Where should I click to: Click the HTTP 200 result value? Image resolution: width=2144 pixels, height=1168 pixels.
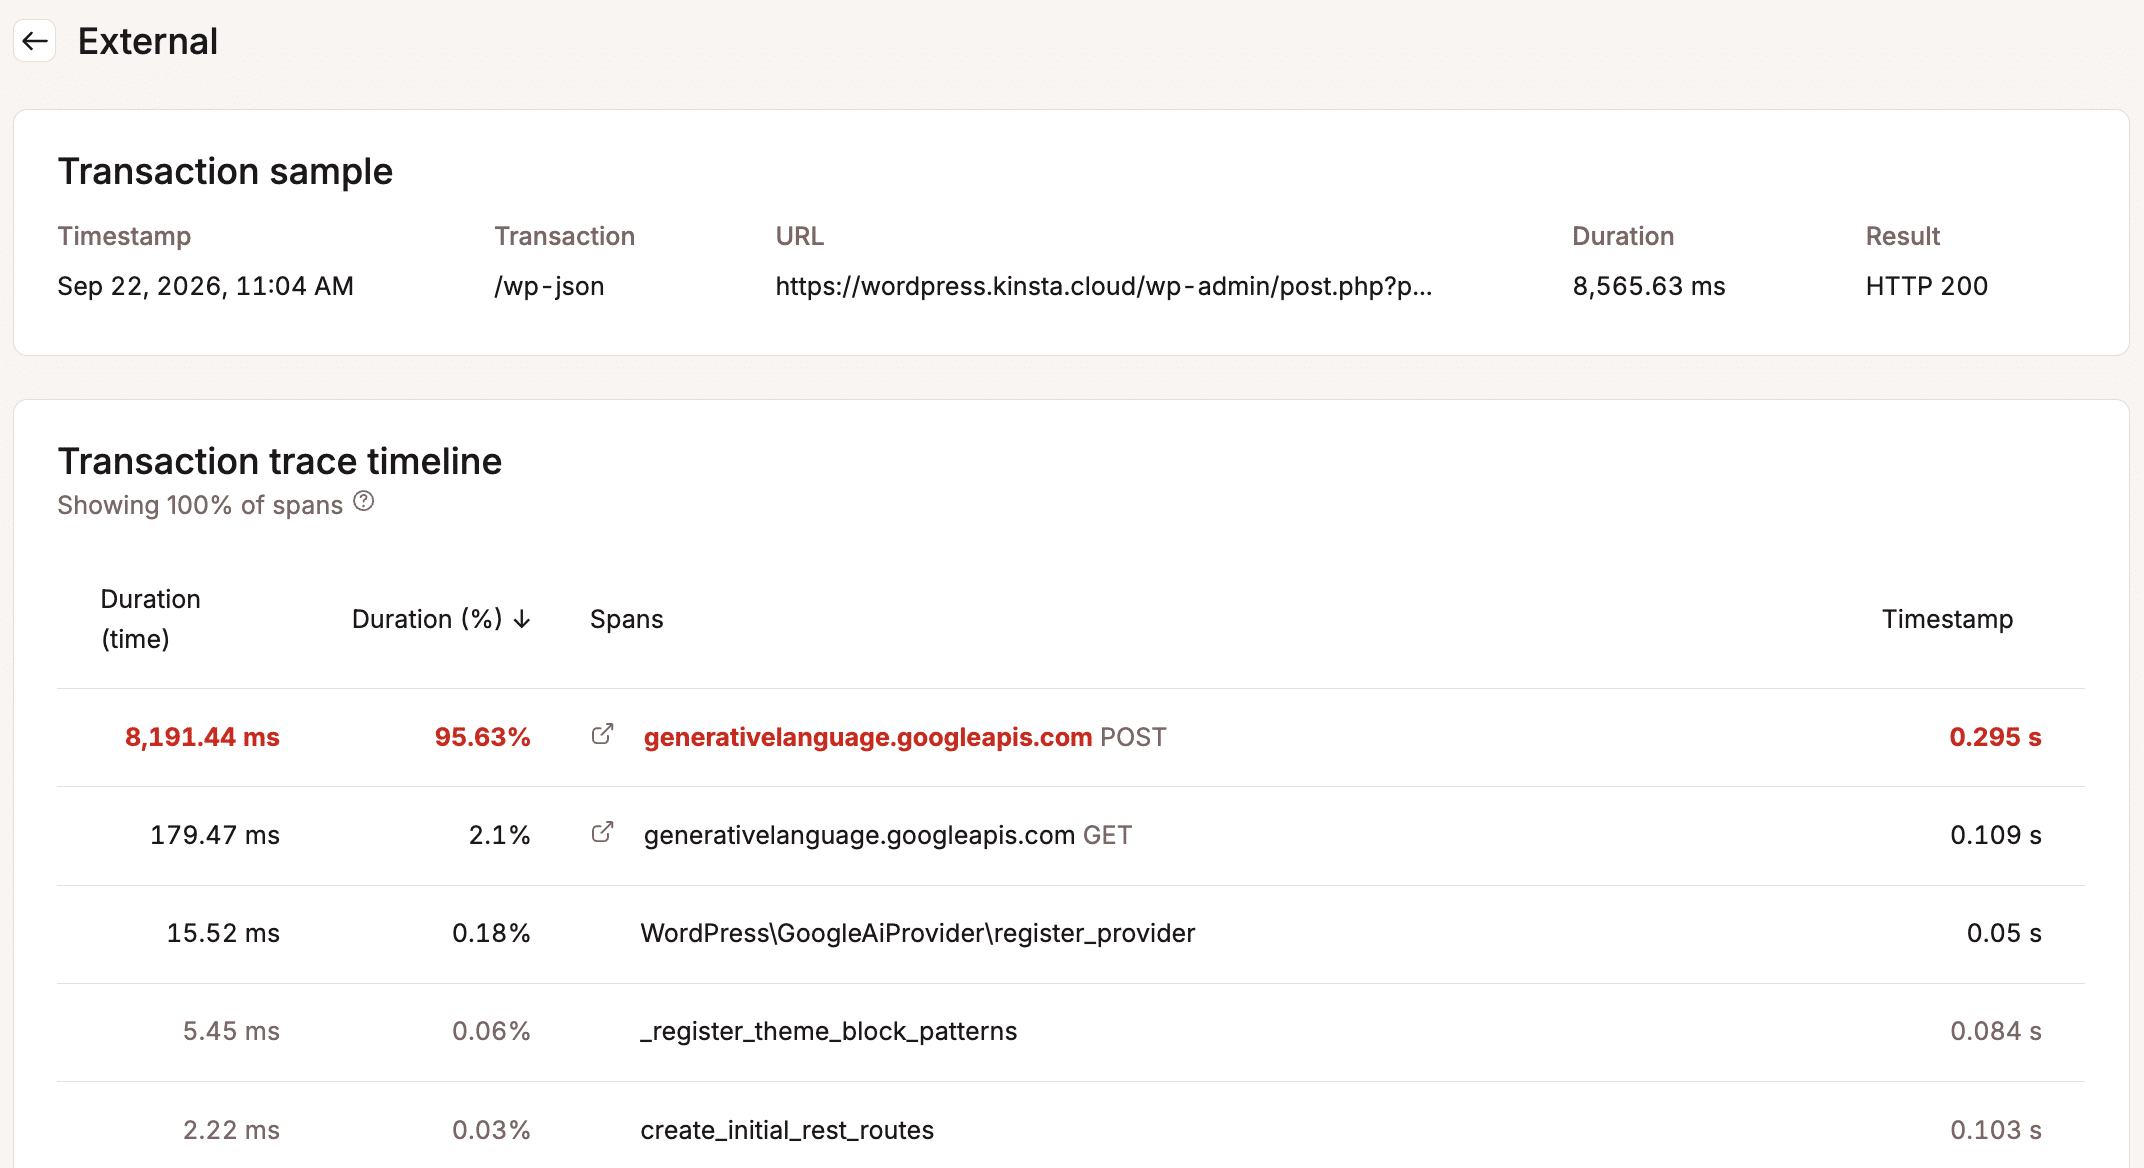(1927, 286)
